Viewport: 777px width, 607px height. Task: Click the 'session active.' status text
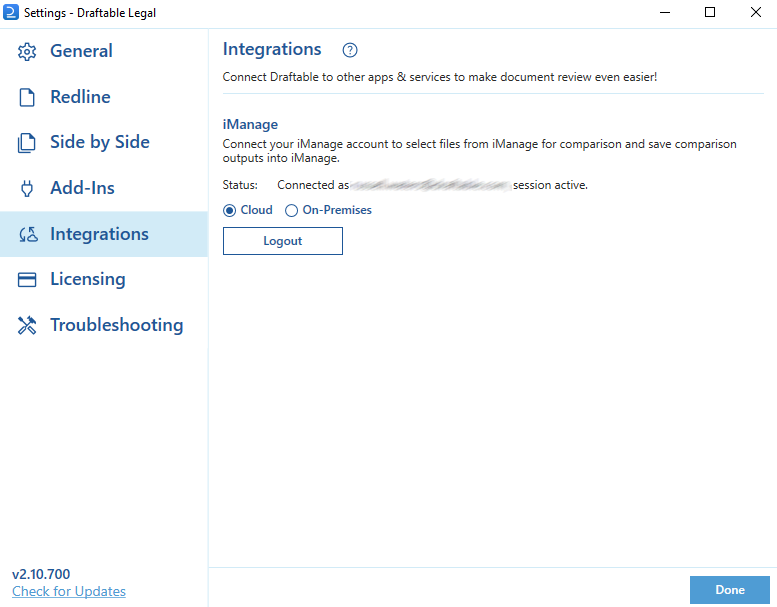tap(550, 185)
